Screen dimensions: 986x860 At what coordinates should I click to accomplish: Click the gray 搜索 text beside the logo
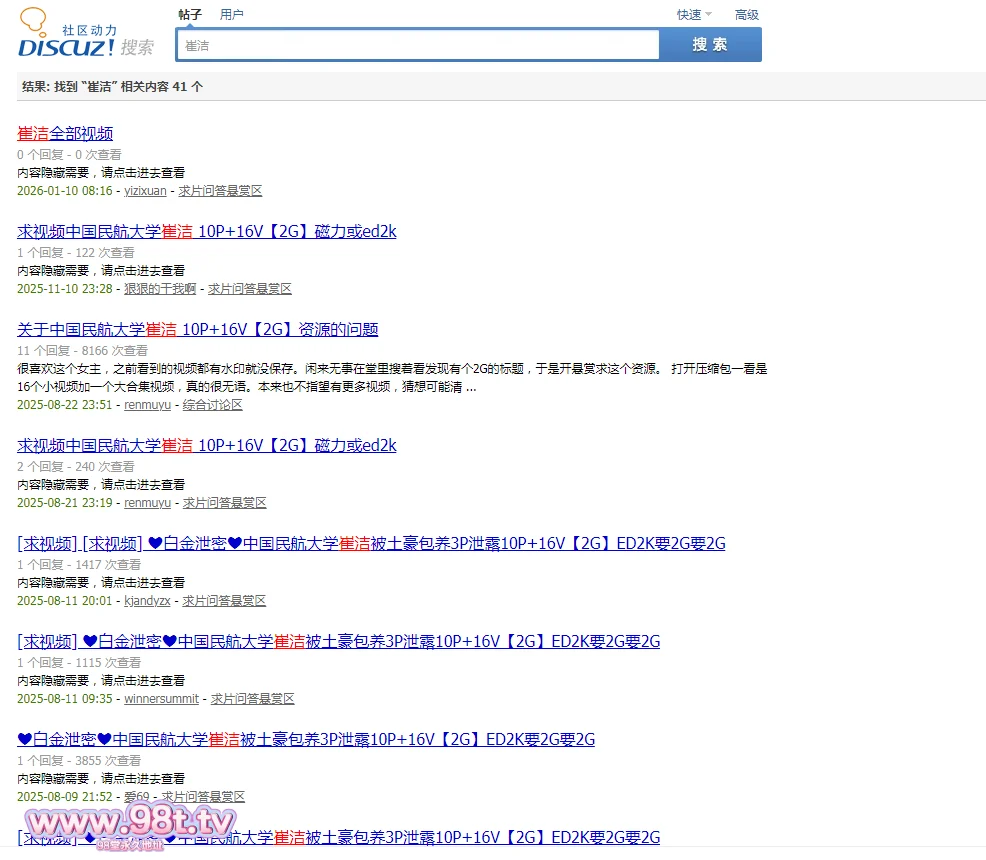tap(137, 48)
